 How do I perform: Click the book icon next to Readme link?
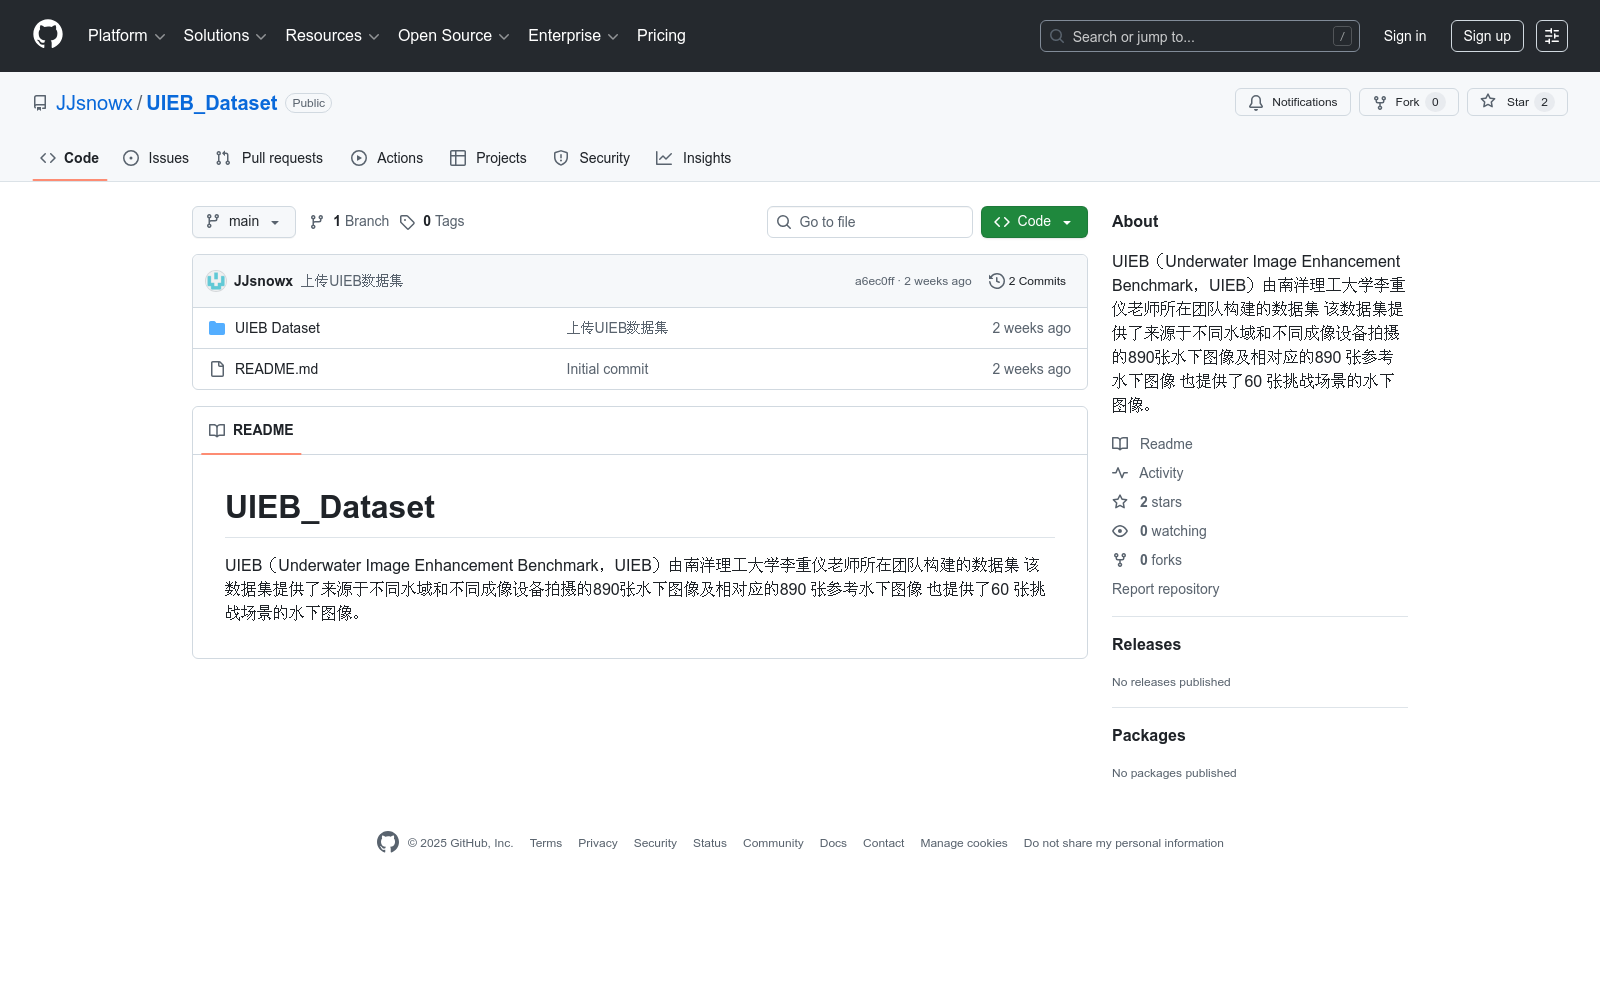1120,444
